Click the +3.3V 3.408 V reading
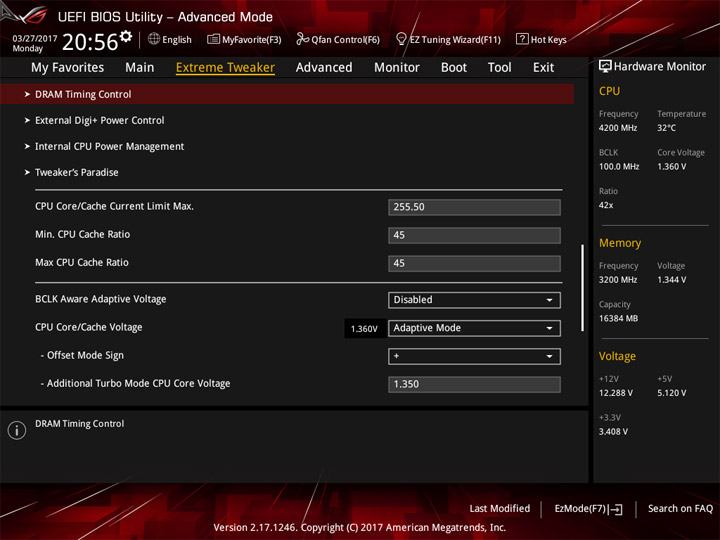 coord(613,432)
